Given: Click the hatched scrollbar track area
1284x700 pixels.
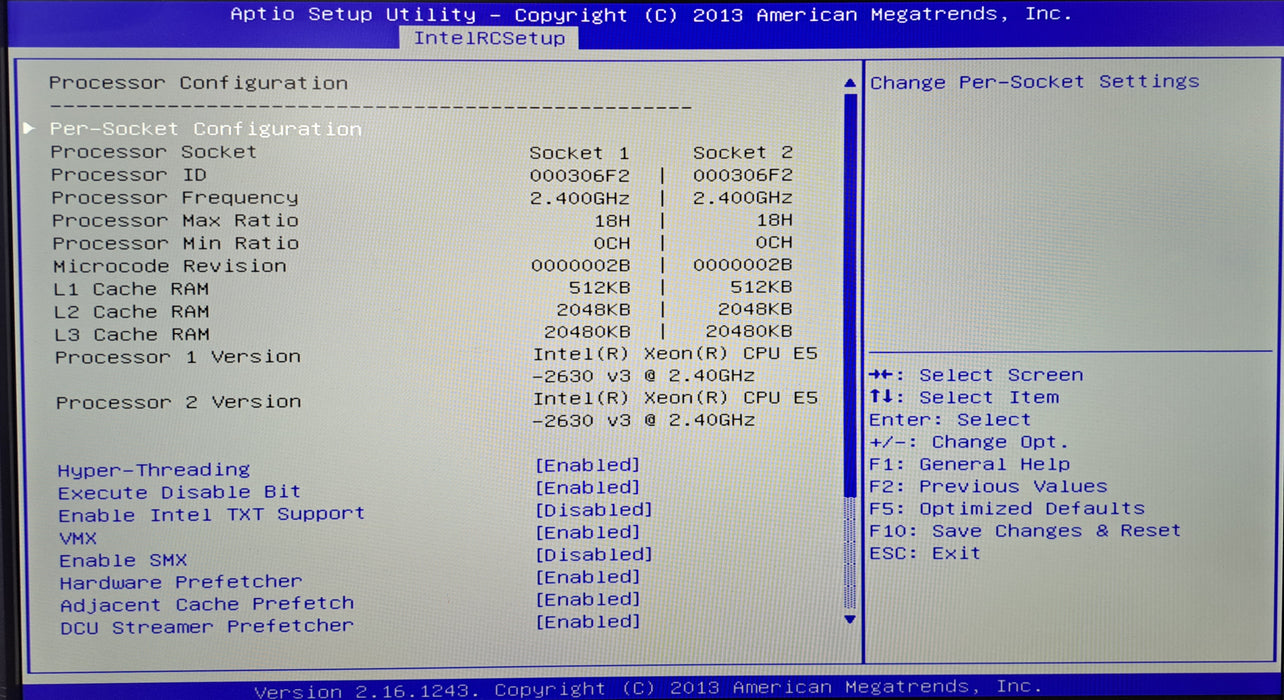Looking at the screenshot, I should pos(851,553).
